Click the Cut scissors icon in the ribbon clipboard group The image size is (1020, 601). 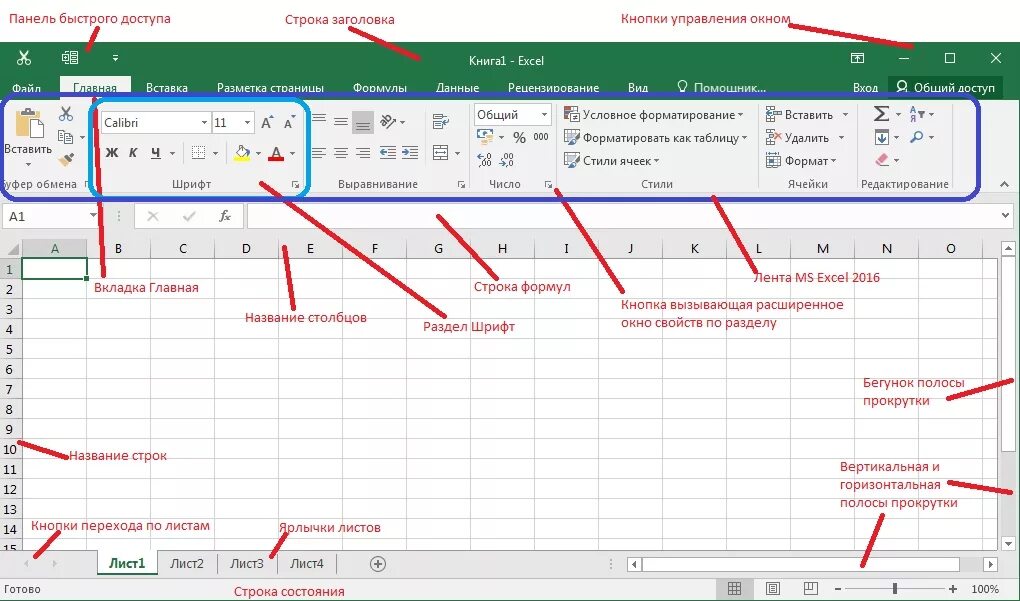pos(66,114)
